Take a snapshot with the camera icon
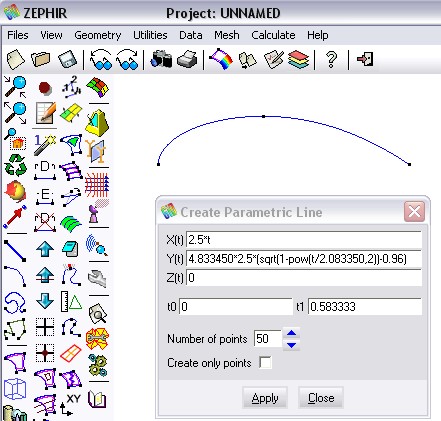 [161, 60]
